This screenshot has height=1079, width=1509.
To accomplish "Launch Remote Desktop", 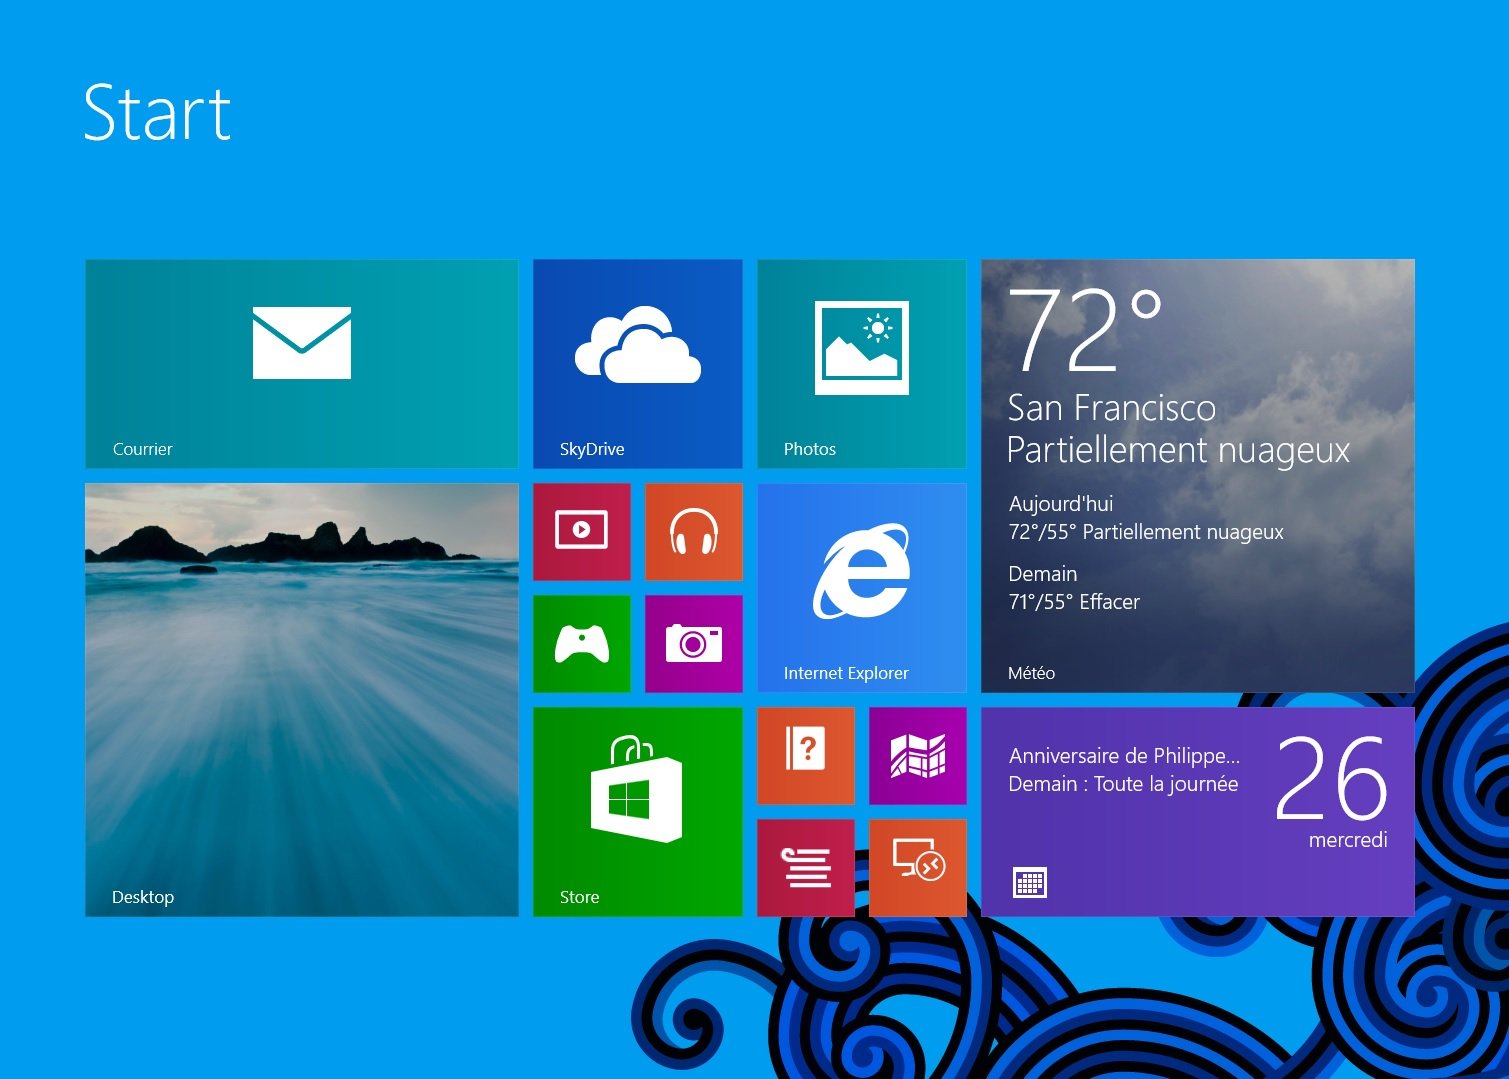I will point(917,867).
